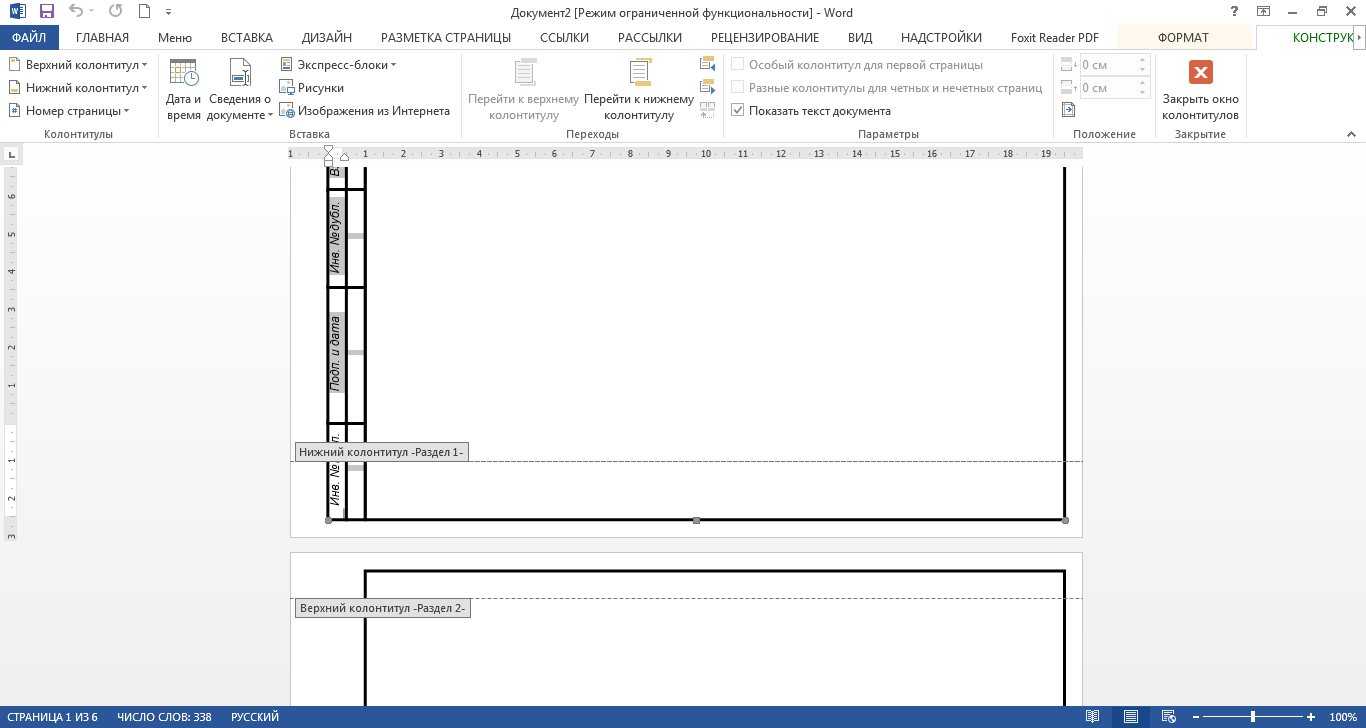Save the document with the floppy disk icon
This screenshot has height=728, width=1366.
(46, 12)
